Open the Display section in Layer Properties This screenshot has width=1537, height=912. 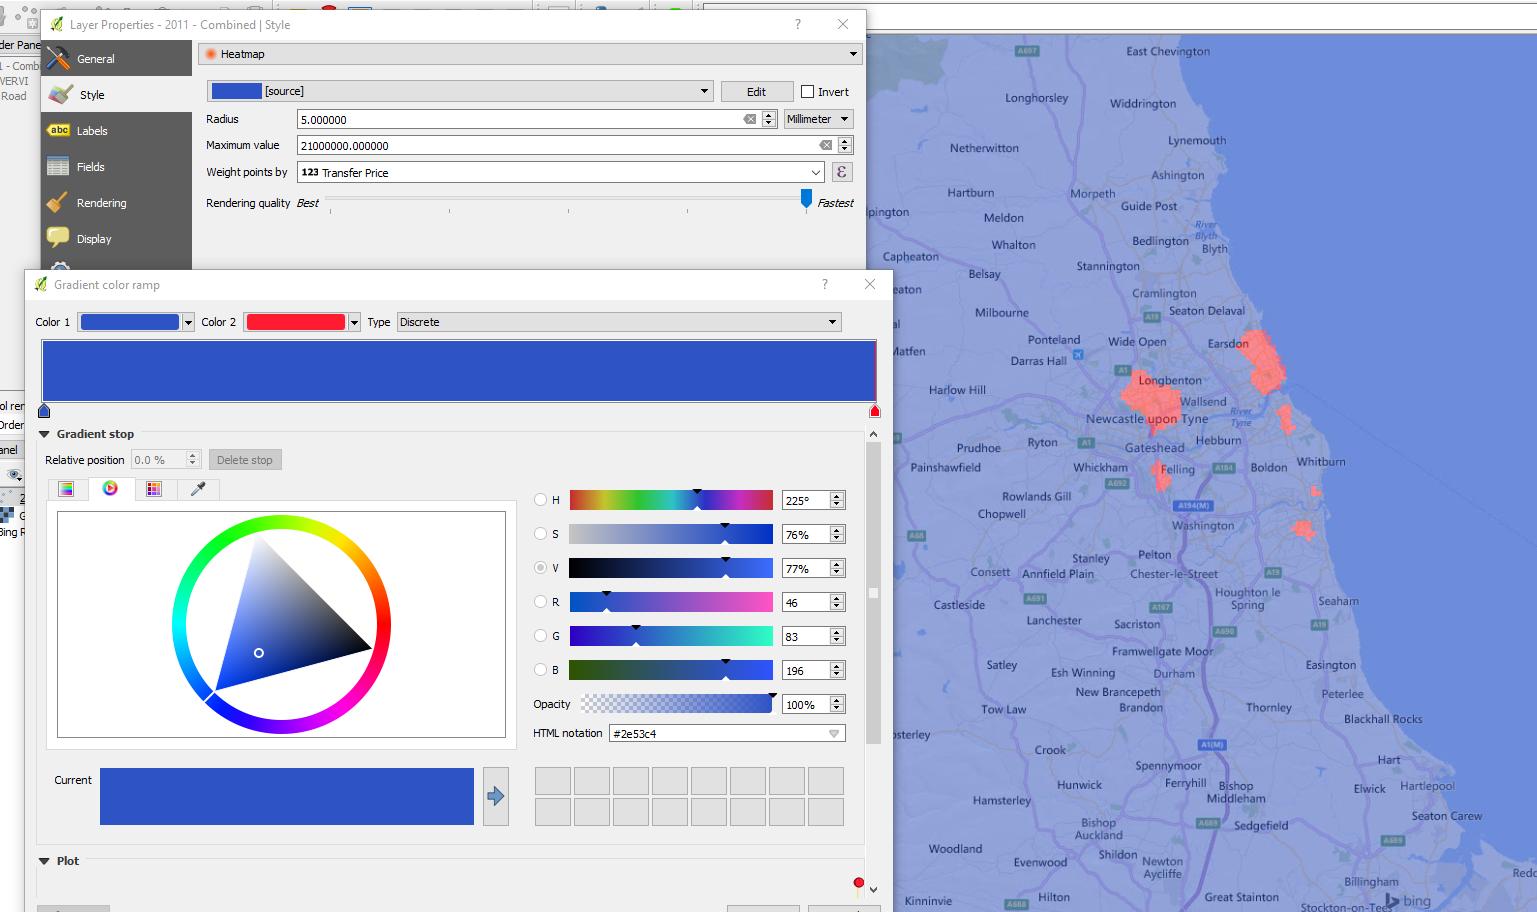(x=116, y=239)
